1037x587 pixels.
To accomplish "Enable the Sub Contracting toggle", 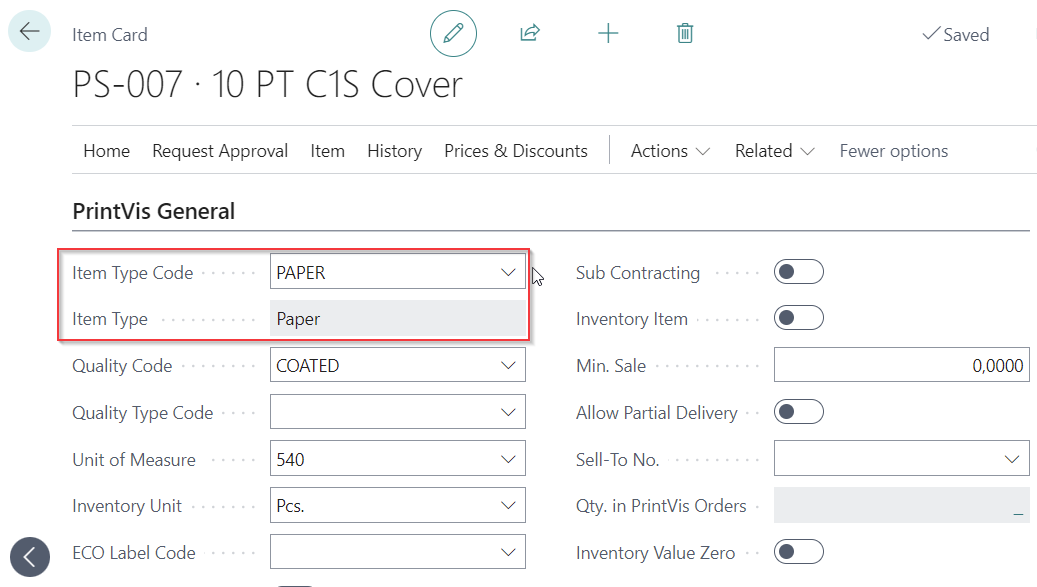I will point(798,271).
